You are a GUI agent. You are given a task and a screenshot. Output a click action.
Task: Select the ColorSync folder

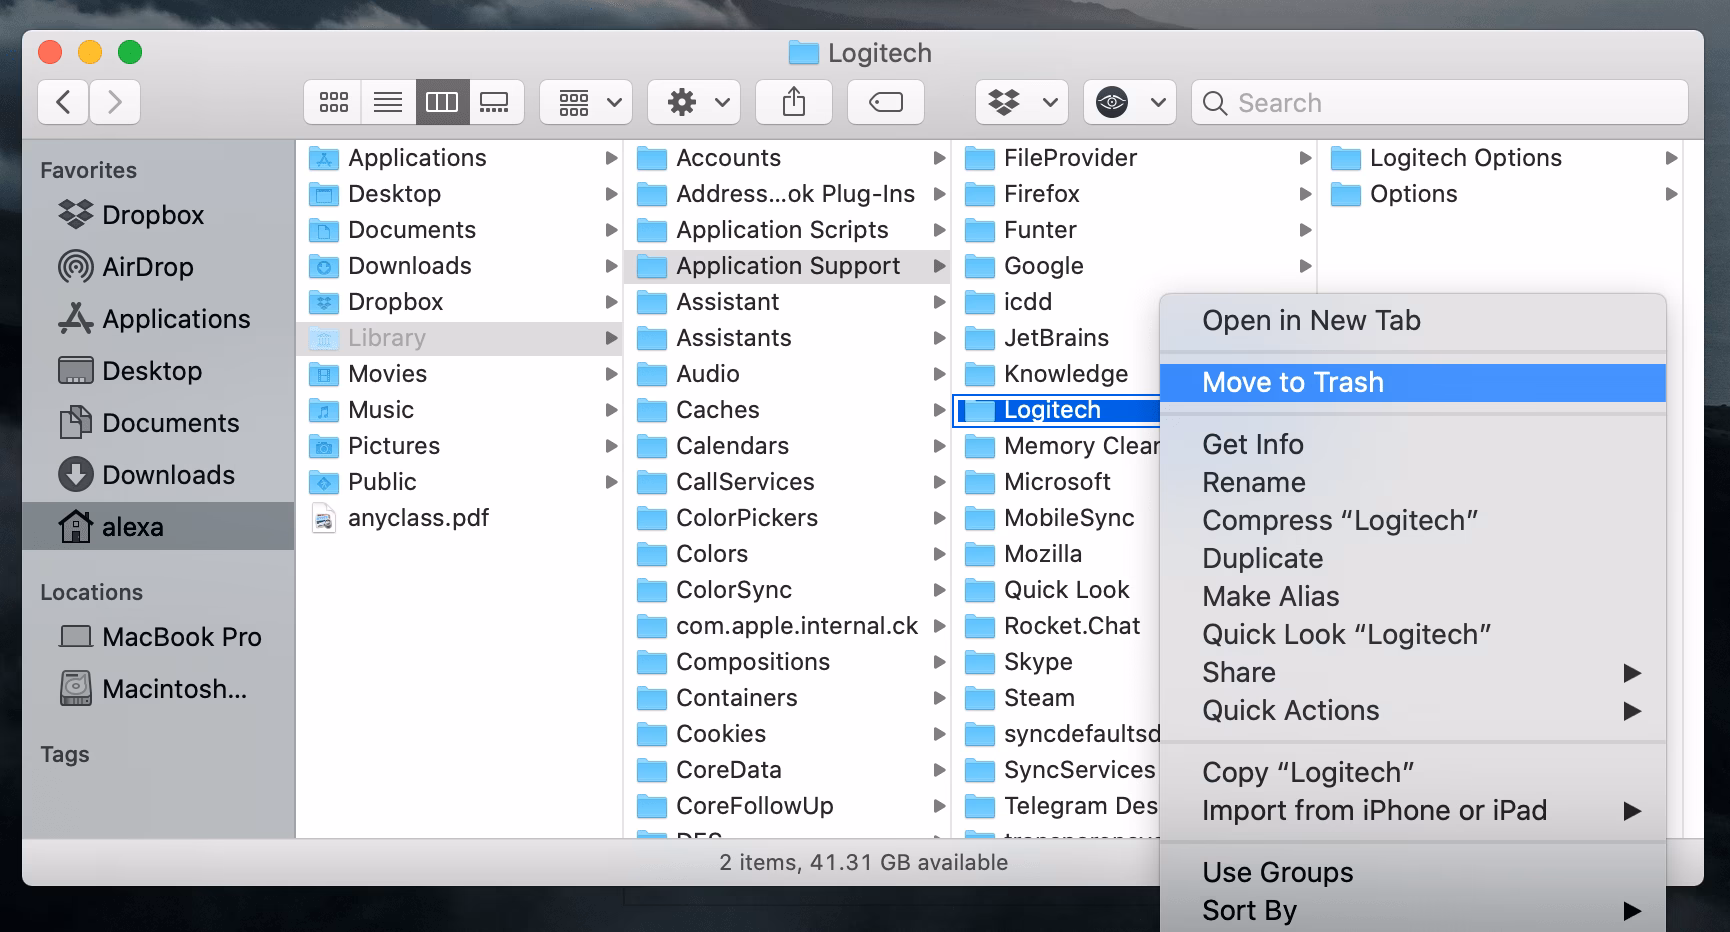(786, 590)
